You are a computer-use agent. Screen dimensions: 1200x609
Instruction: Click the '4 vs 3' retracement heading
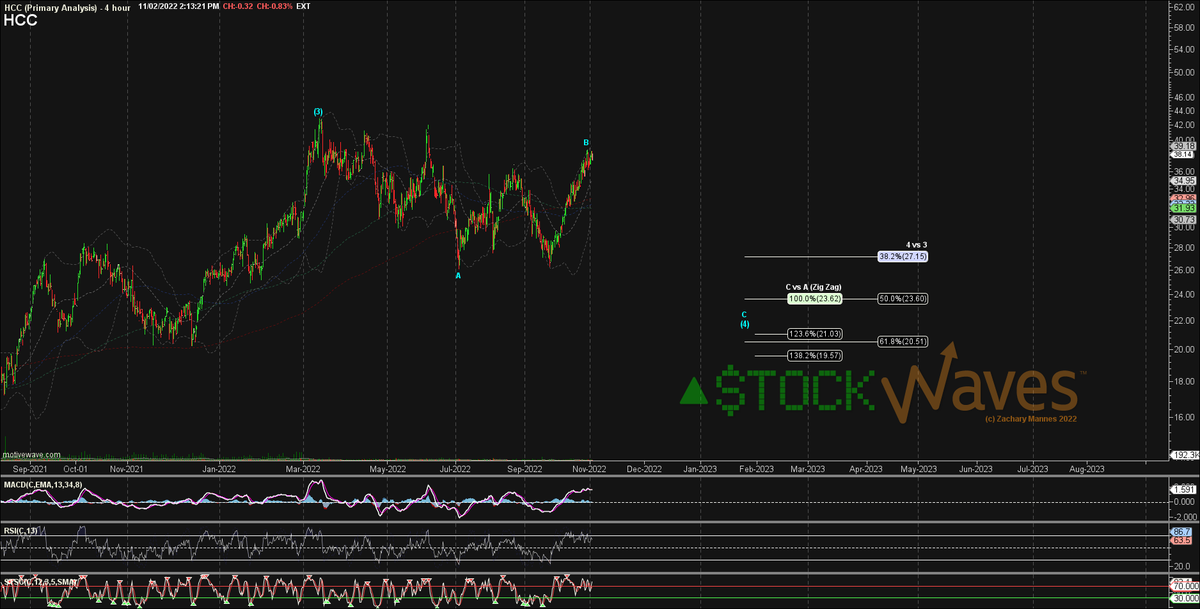pos(916,244)
